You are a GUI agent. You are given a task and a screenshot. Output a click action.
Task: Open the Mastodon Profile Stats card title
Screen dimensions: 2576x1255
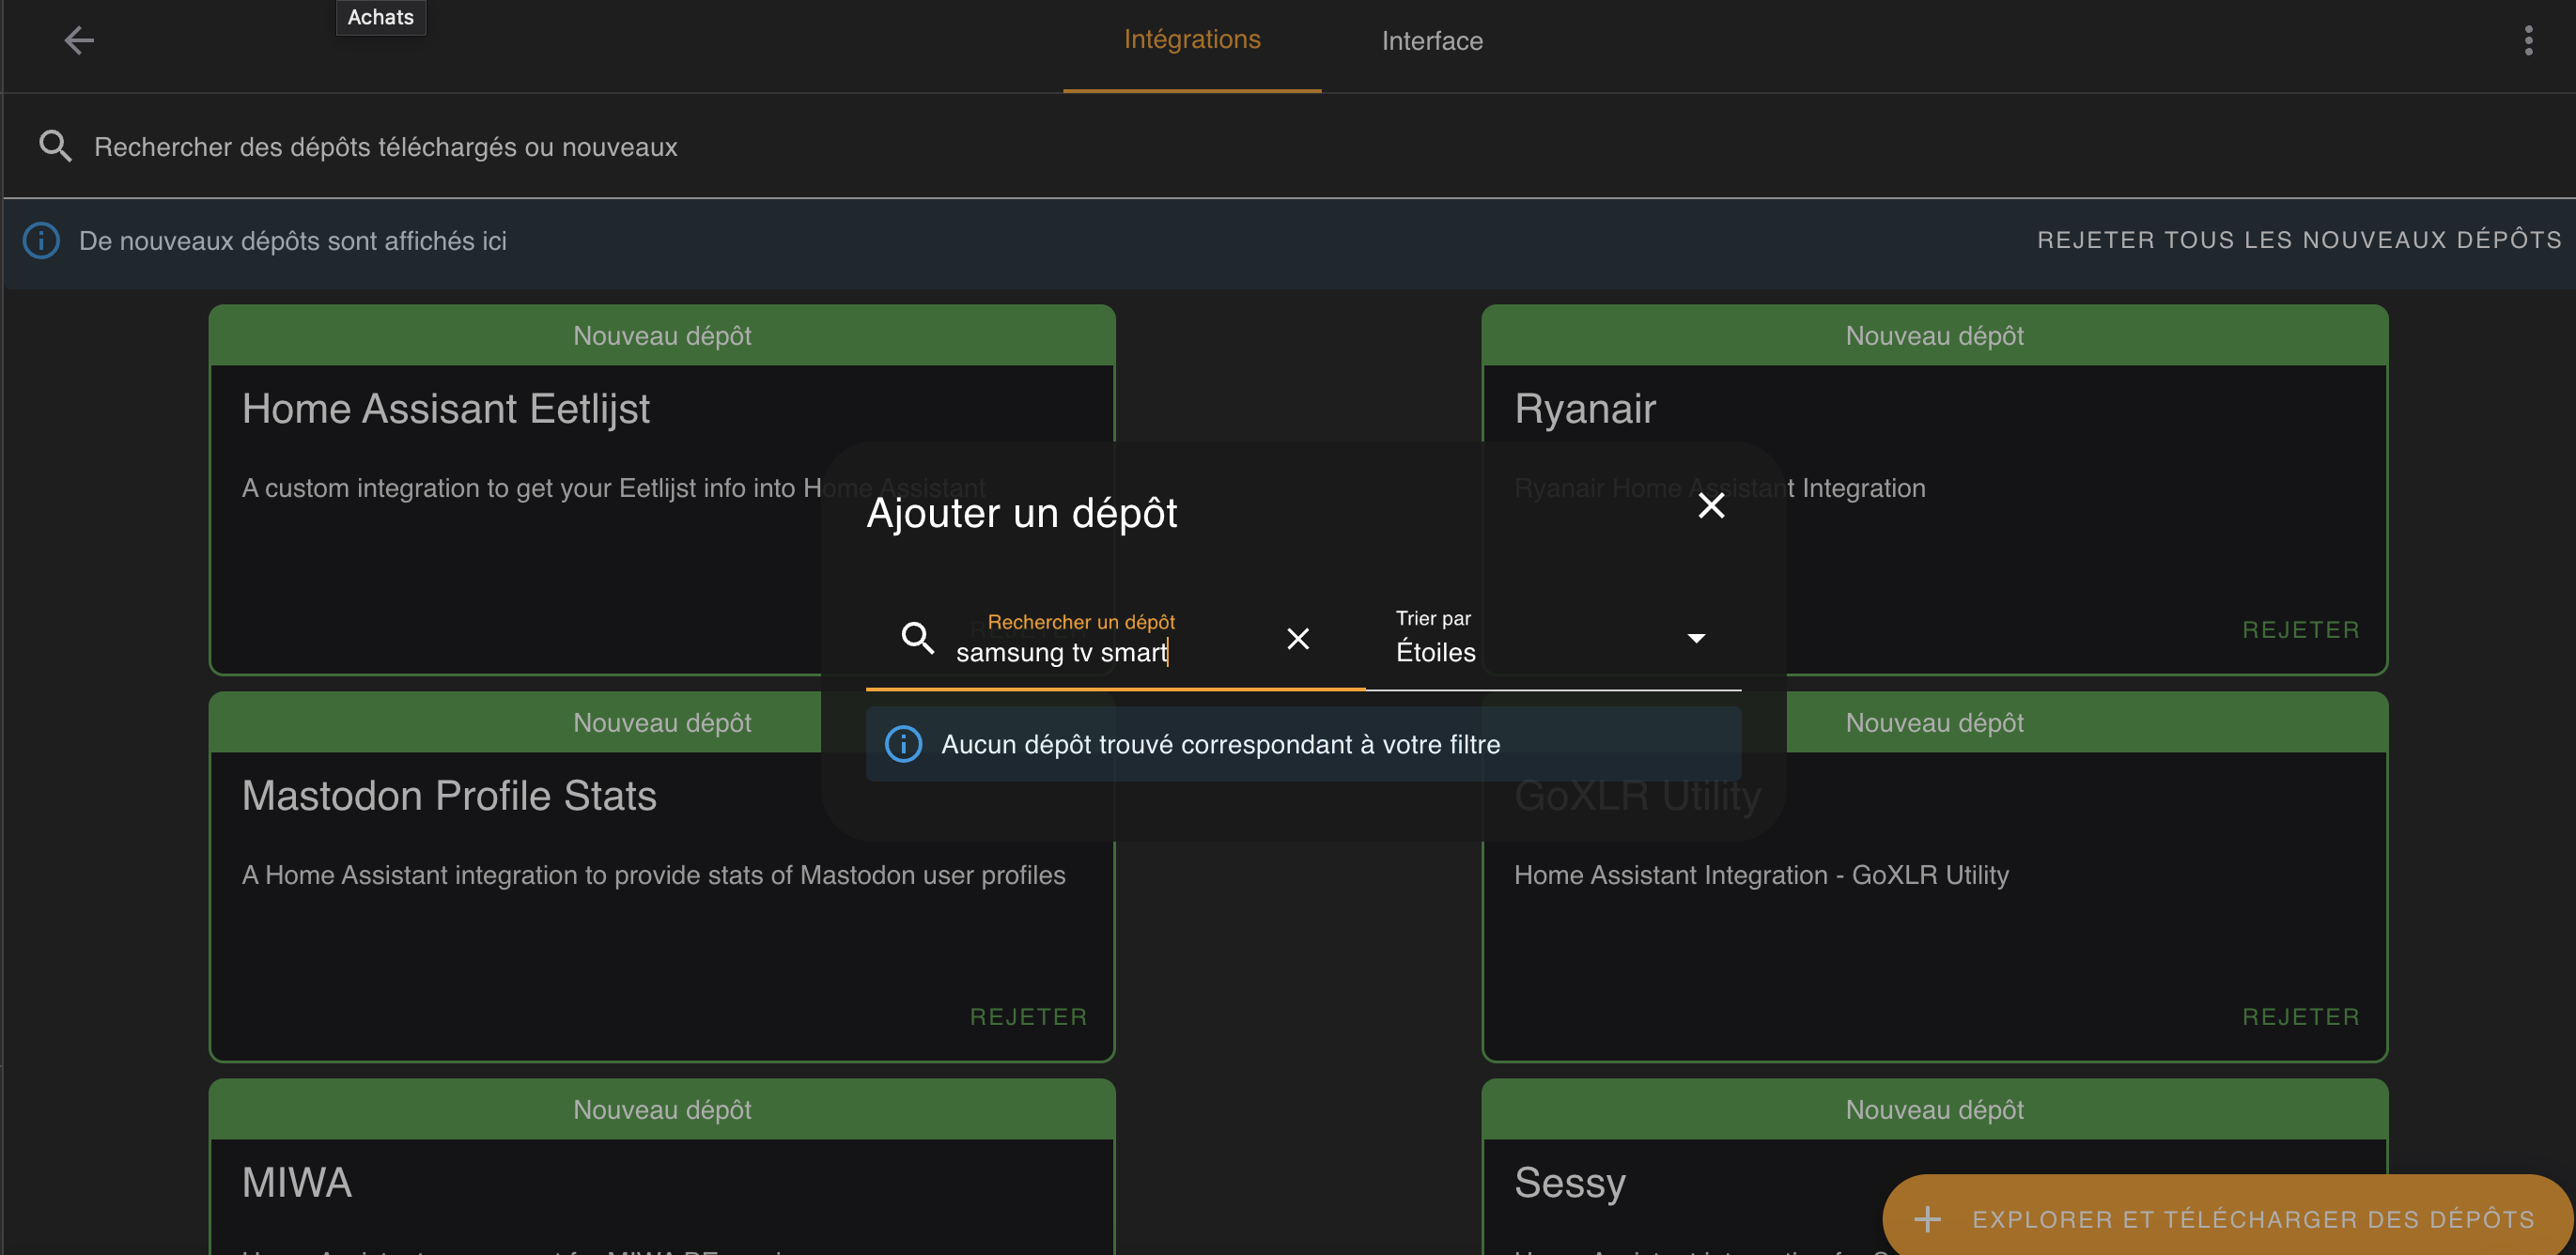point(449,795)
